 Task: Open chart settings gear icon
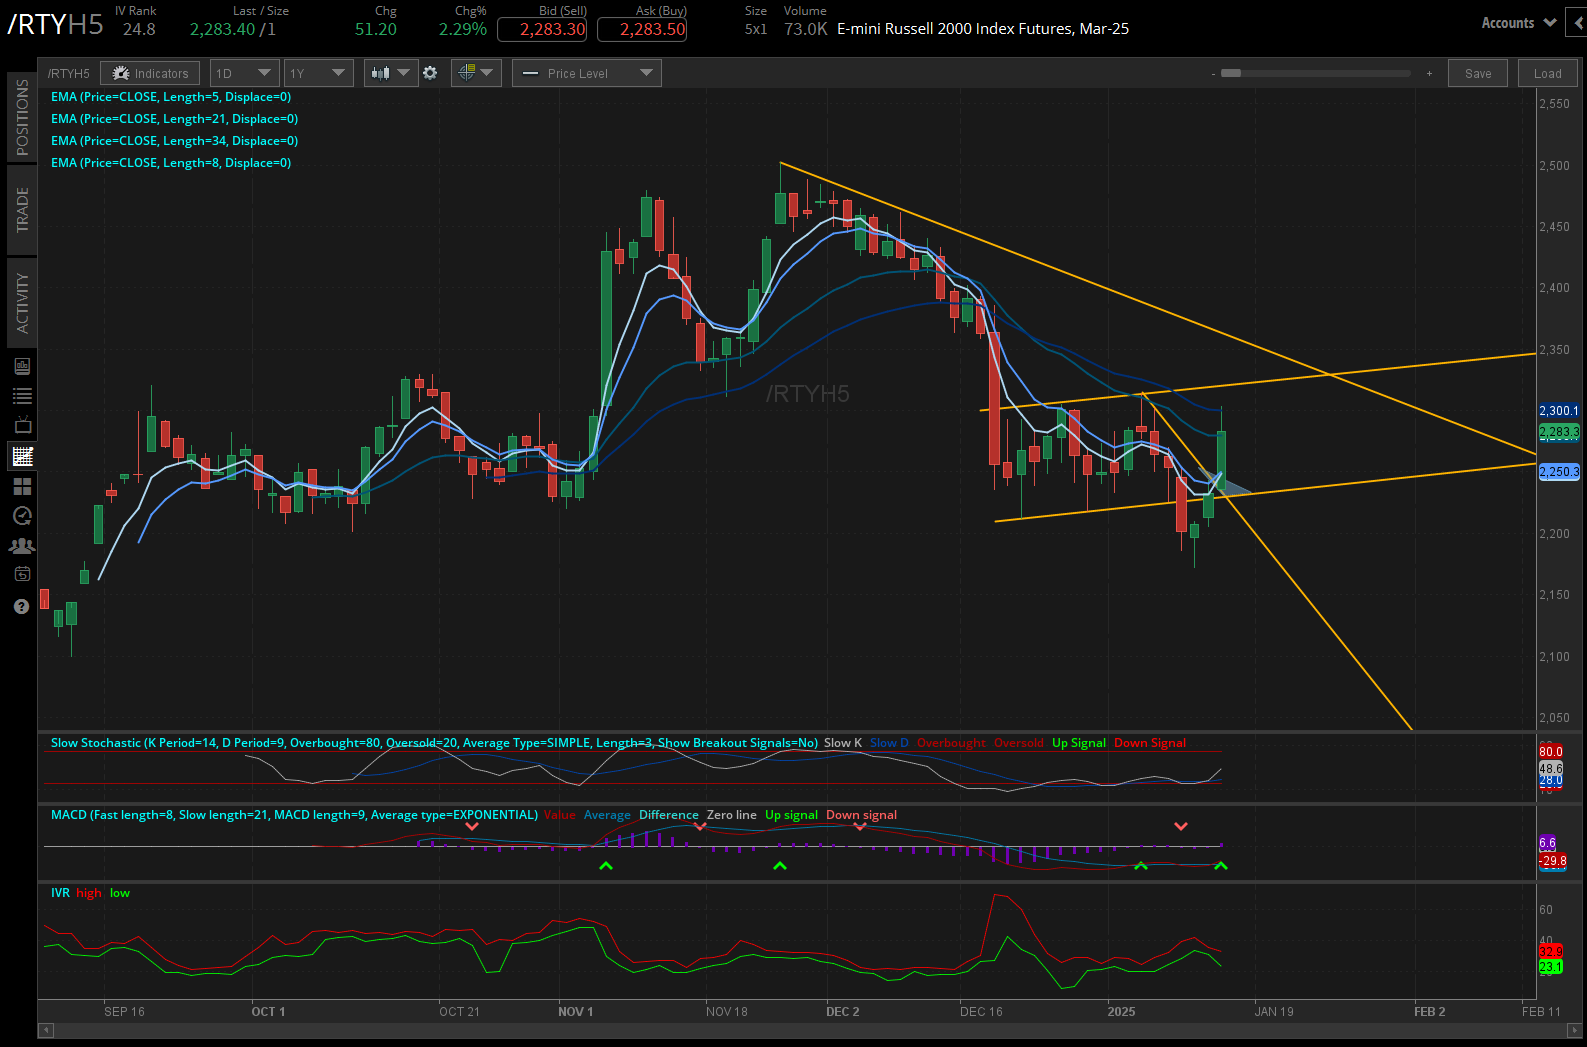[x=430, y=73]
